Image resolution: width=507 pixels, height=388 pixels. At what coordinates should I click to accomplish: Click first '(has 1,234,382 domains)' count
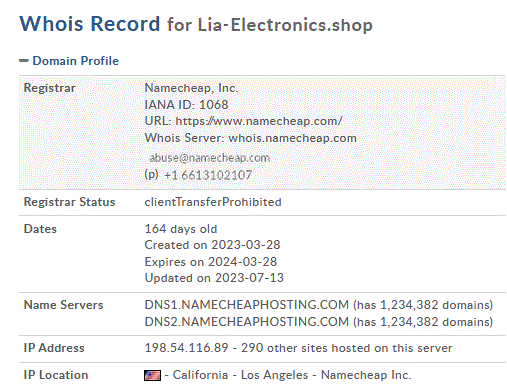pyautogui.click(x=423, y=305)
